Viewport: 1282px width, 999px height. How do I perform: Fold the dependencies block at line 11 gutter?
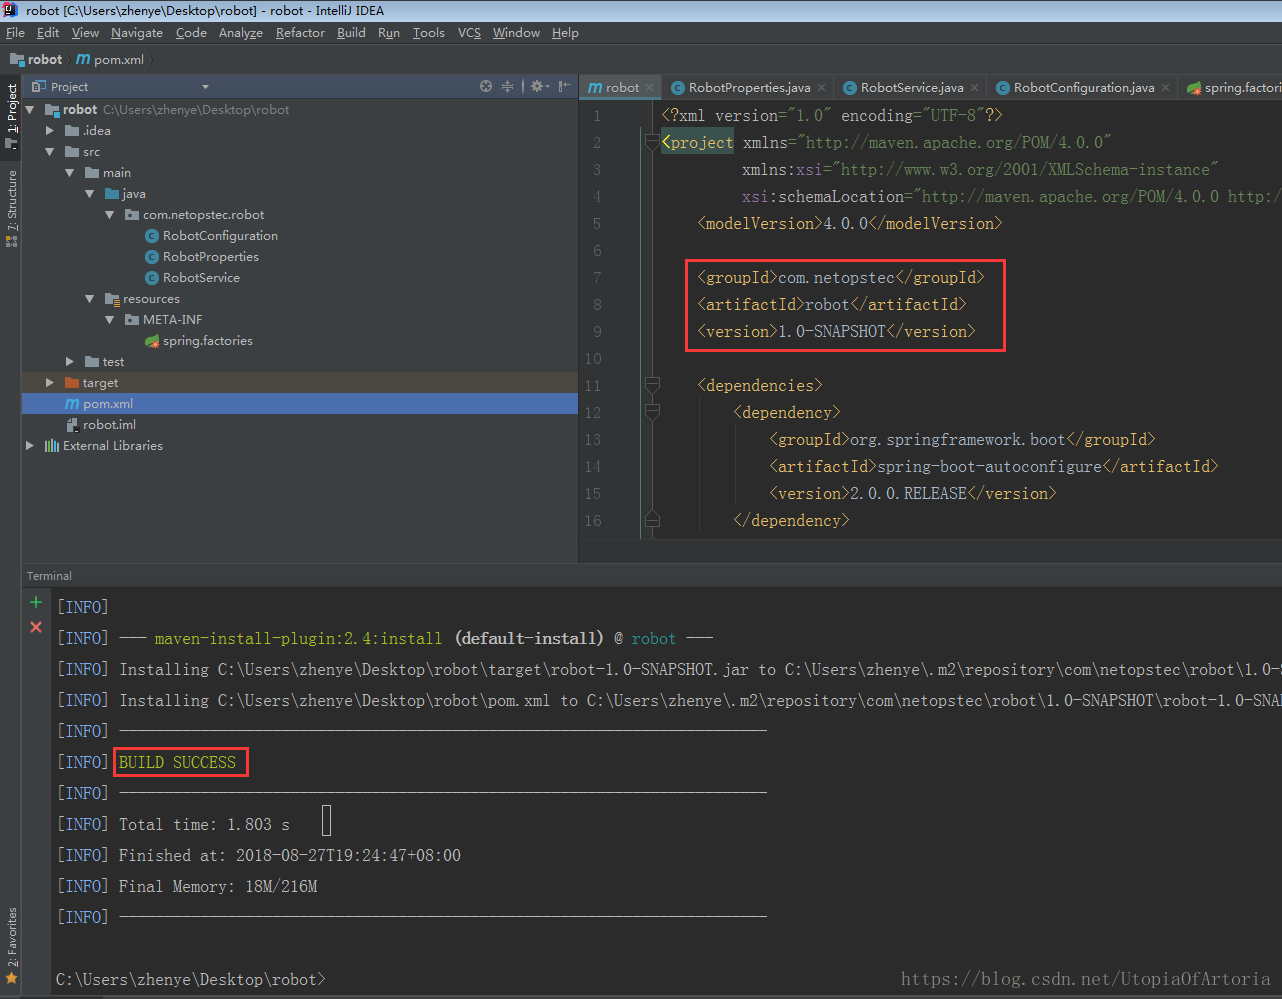click(652, 385)
